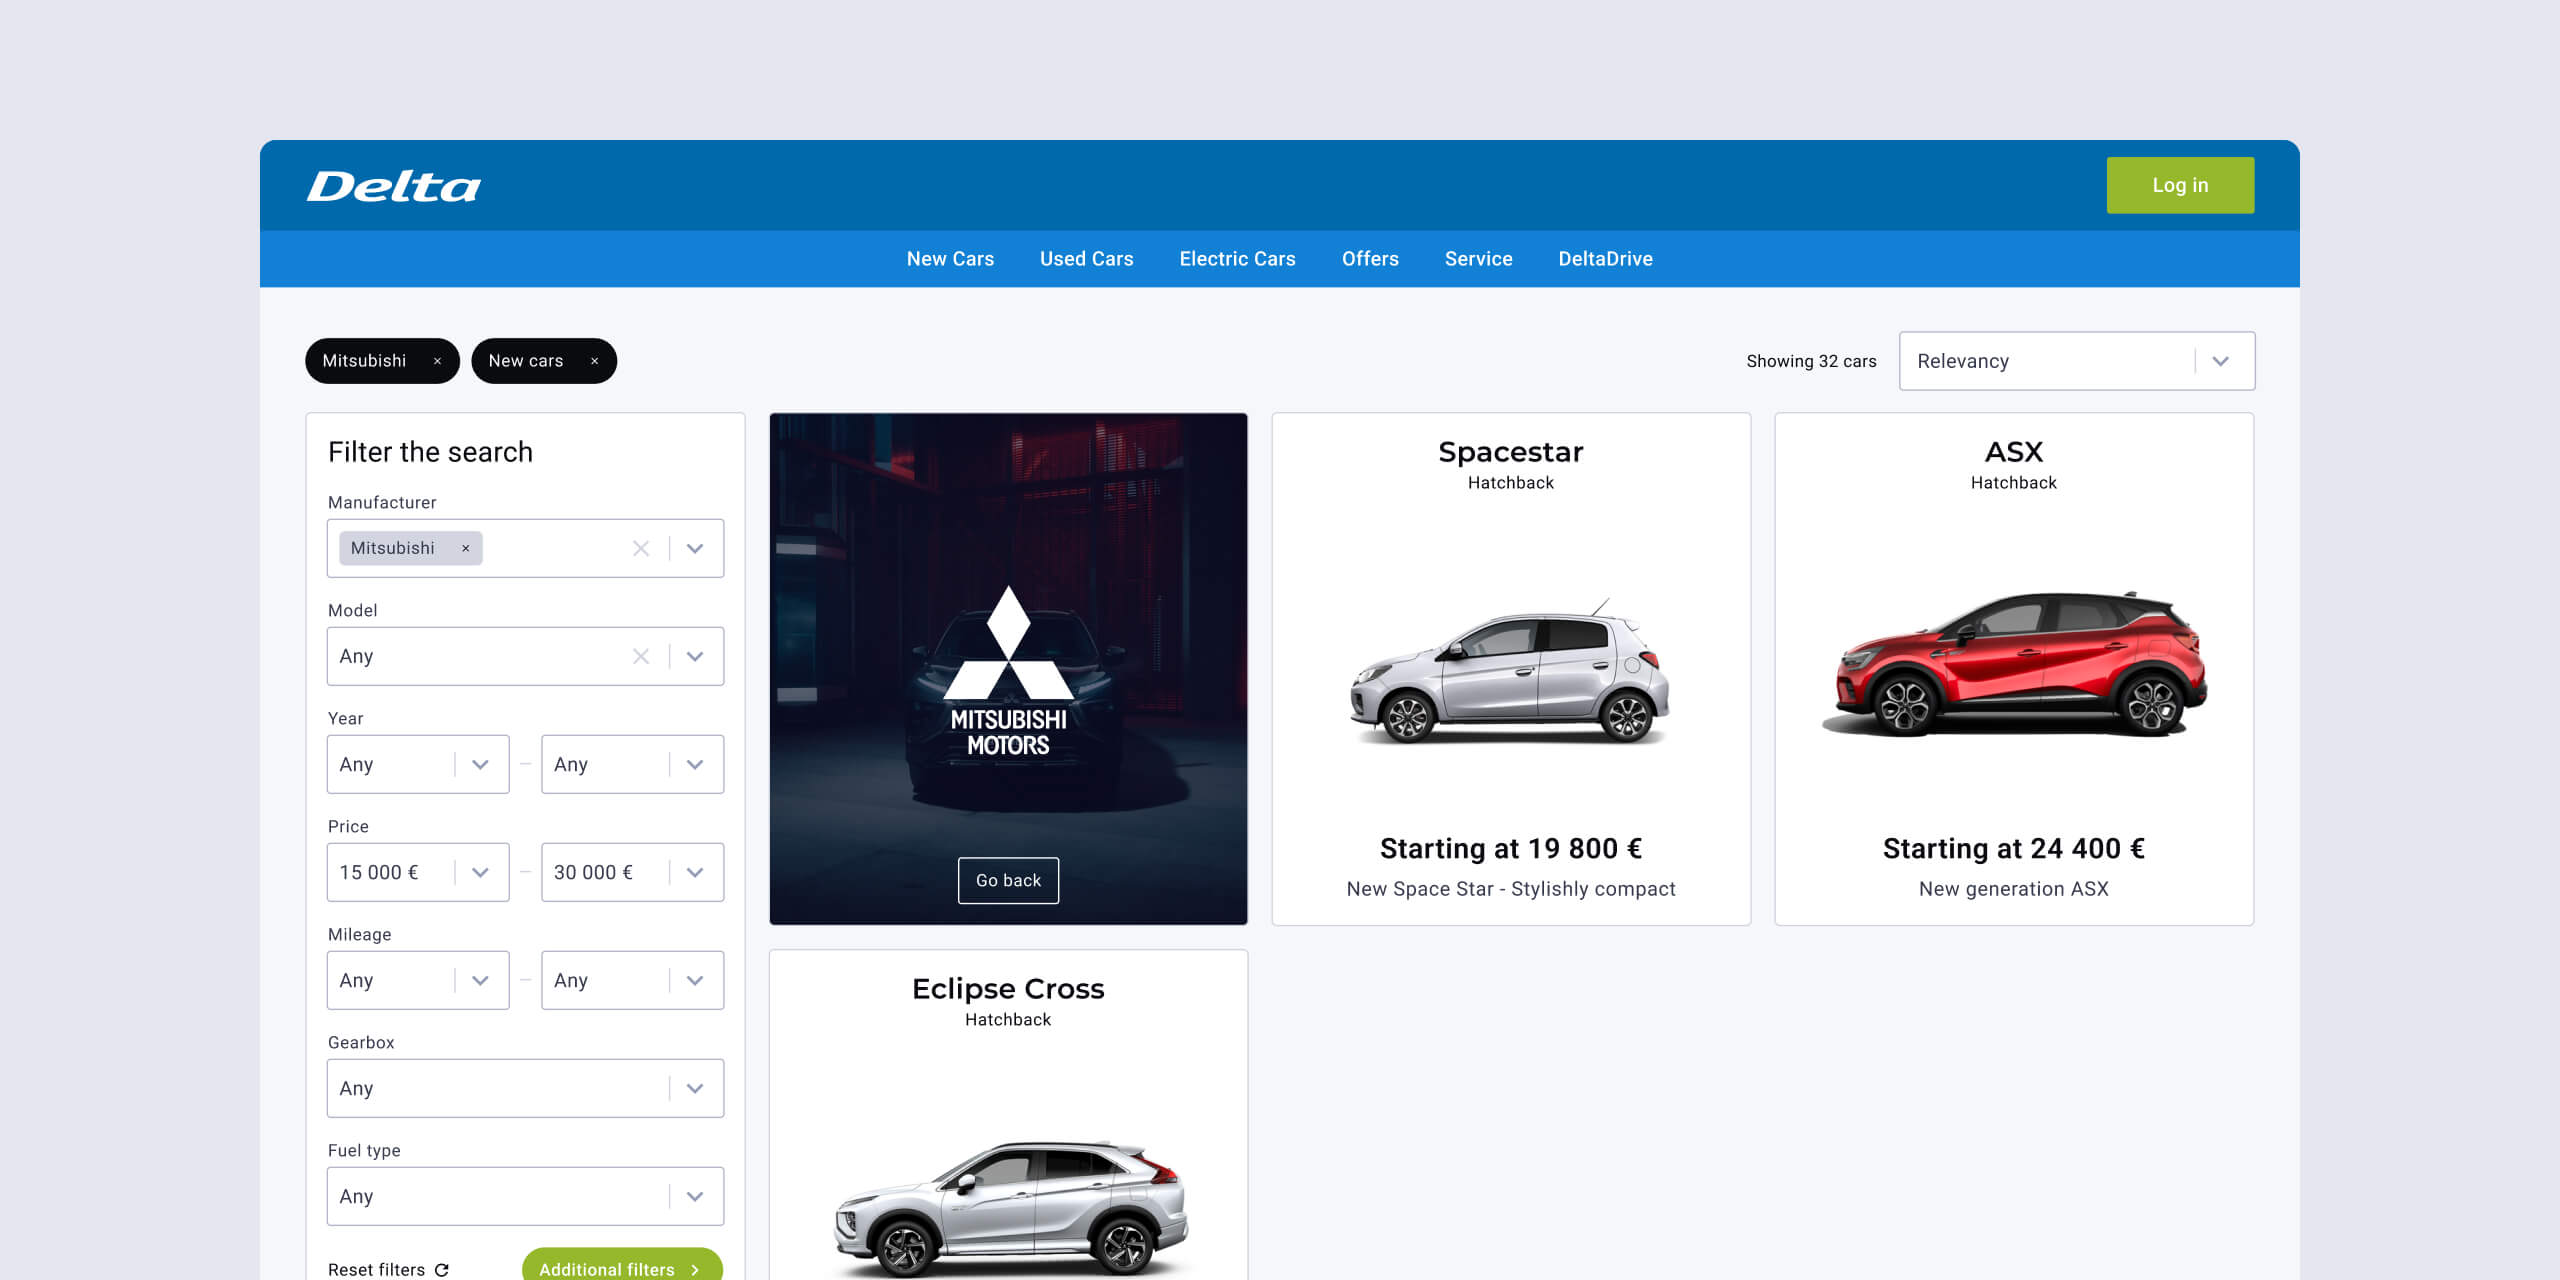2560x1280 pixels.
Task: Click the Log in button
Action: [2180, 185]
